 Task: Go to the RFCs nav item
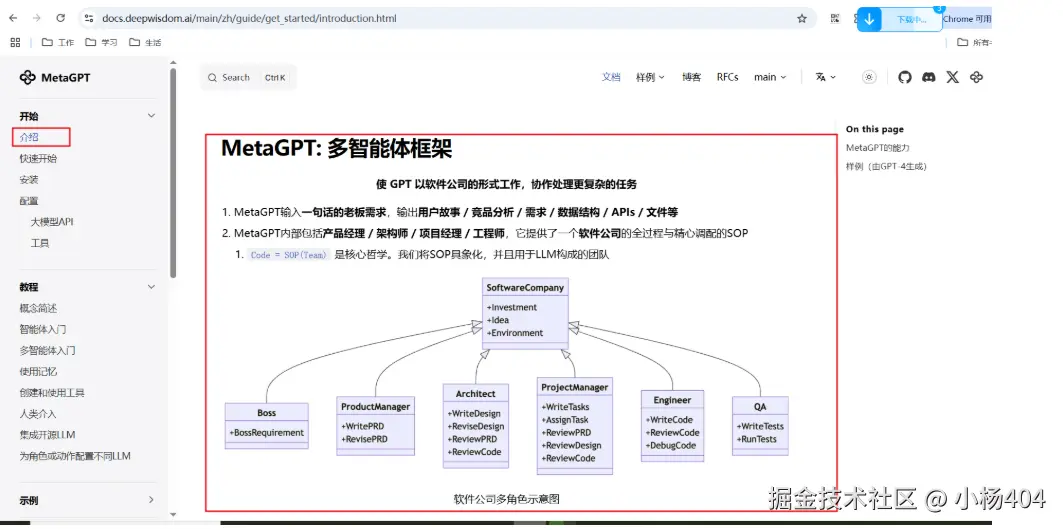pos(727,77)
